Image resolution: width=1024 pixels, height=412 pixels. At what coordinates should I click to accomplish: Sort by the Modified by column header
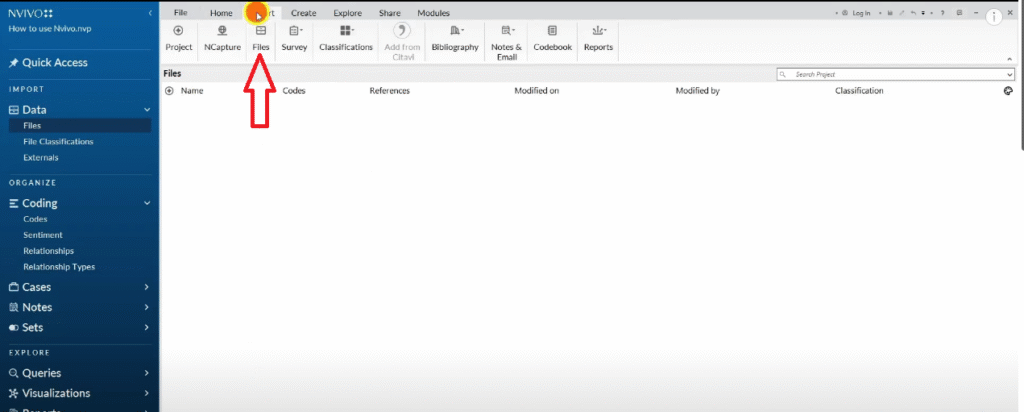(697, 91)
